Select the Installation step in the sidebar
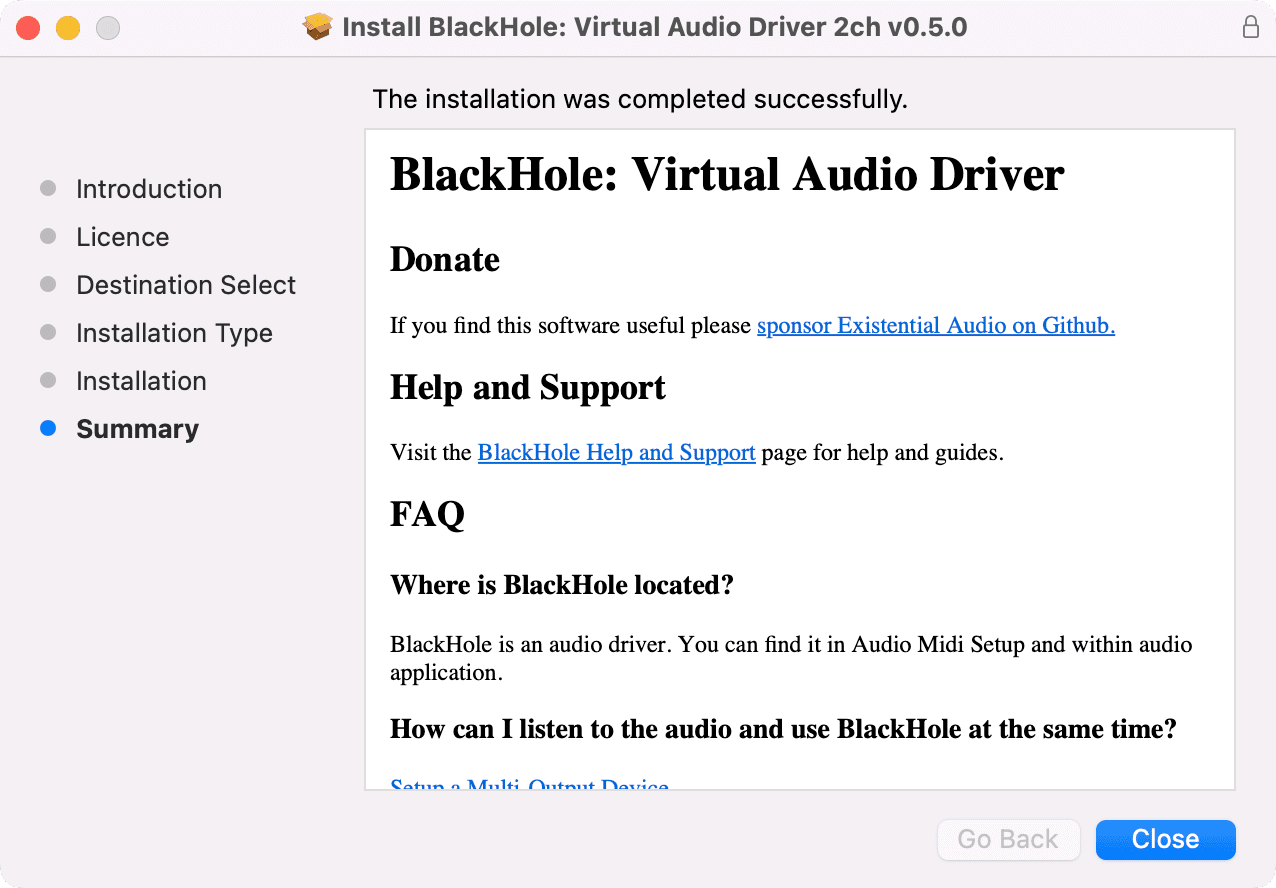This screenshot has width=1276, height=888. coord(141,381)
